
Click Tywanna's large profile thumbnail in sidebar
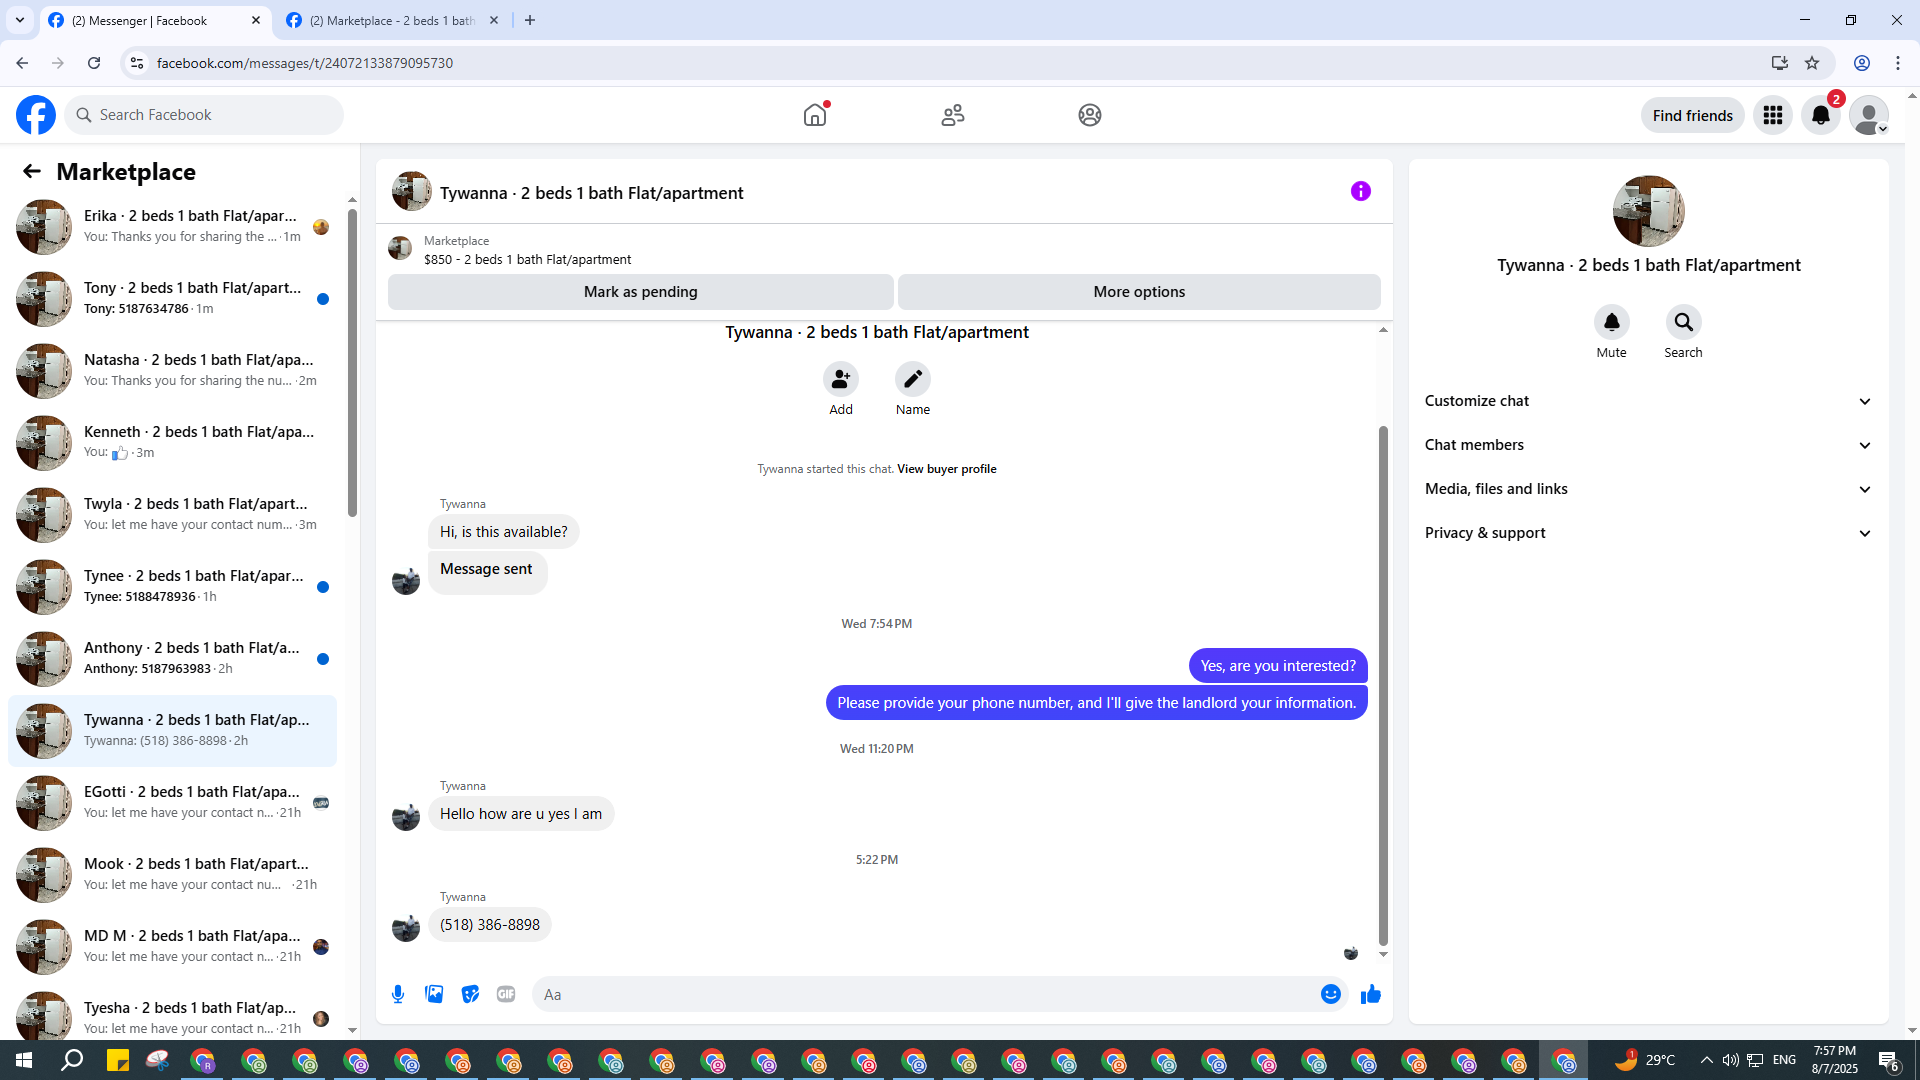[1648, 211]
